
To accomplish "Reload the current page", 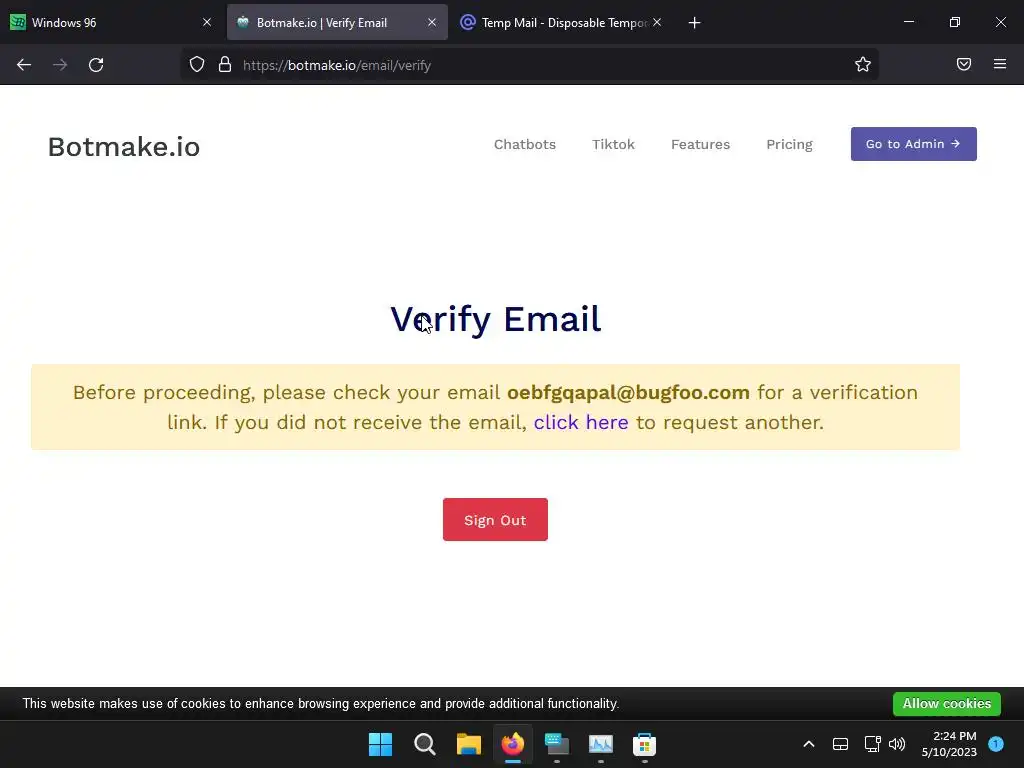I will 96,65.
